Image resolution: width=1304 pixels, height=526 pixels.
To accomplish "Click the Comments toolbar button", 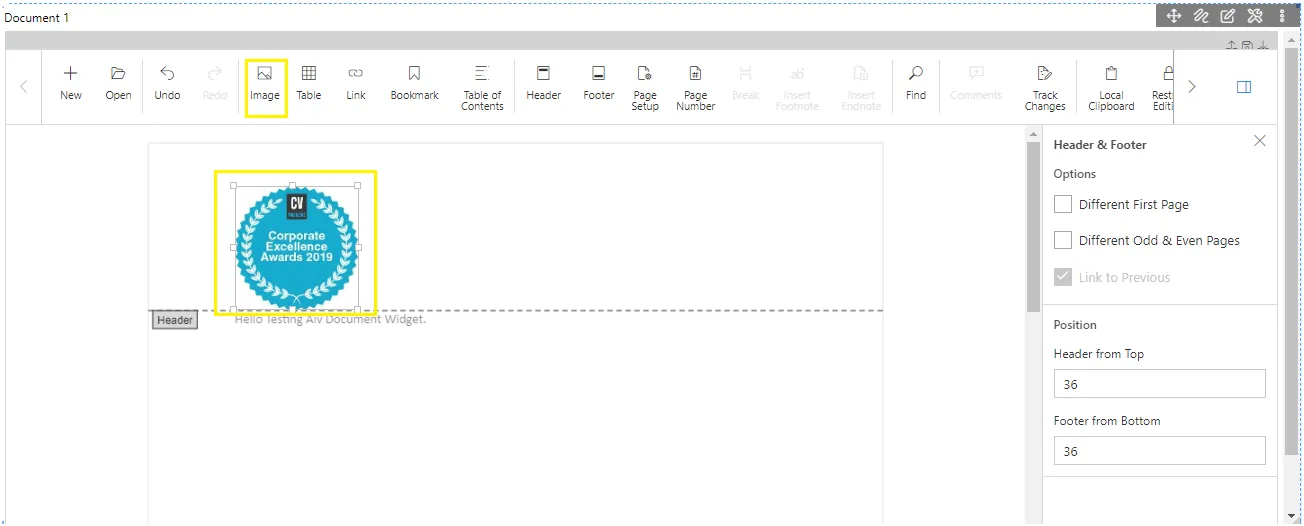I will [976, 84].
